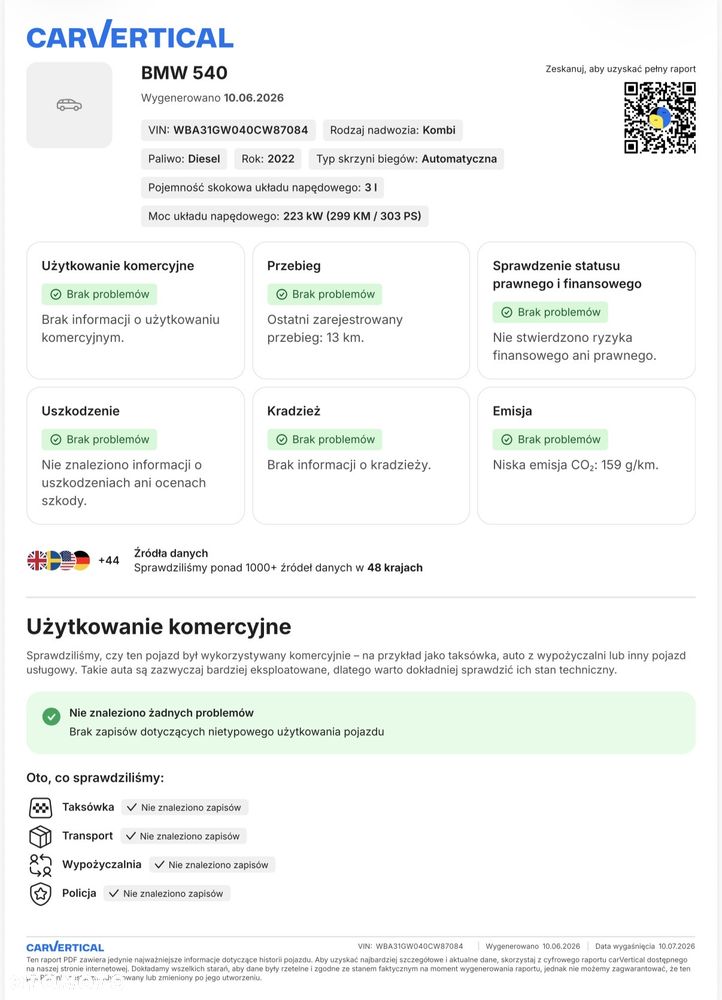Click the Policja shield icon
722x1000 pixels.
click(41, 893)
